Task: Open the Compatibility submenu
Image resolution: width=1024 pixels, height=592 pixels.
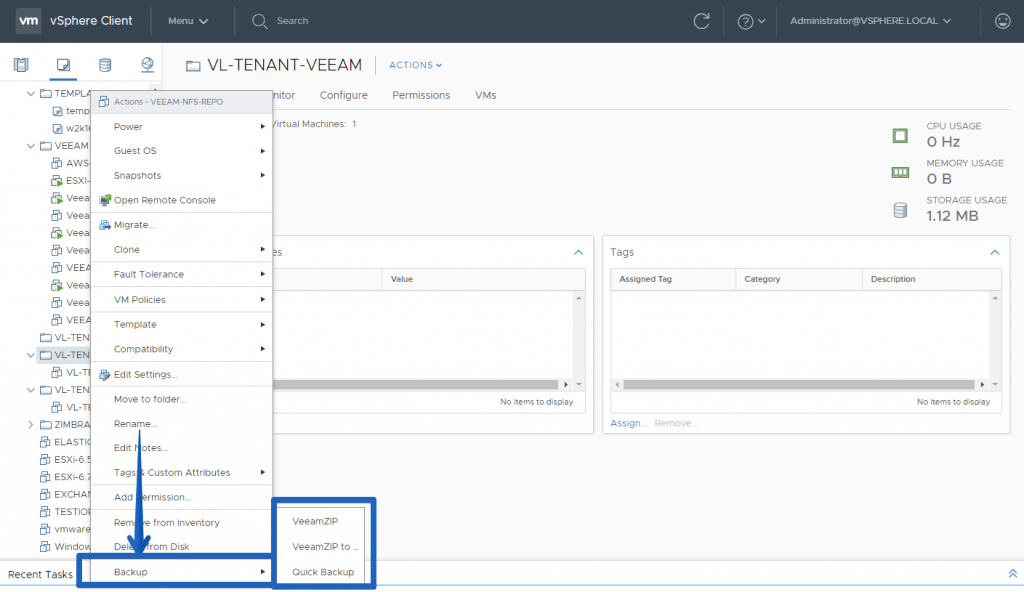Action: point(182,350)
